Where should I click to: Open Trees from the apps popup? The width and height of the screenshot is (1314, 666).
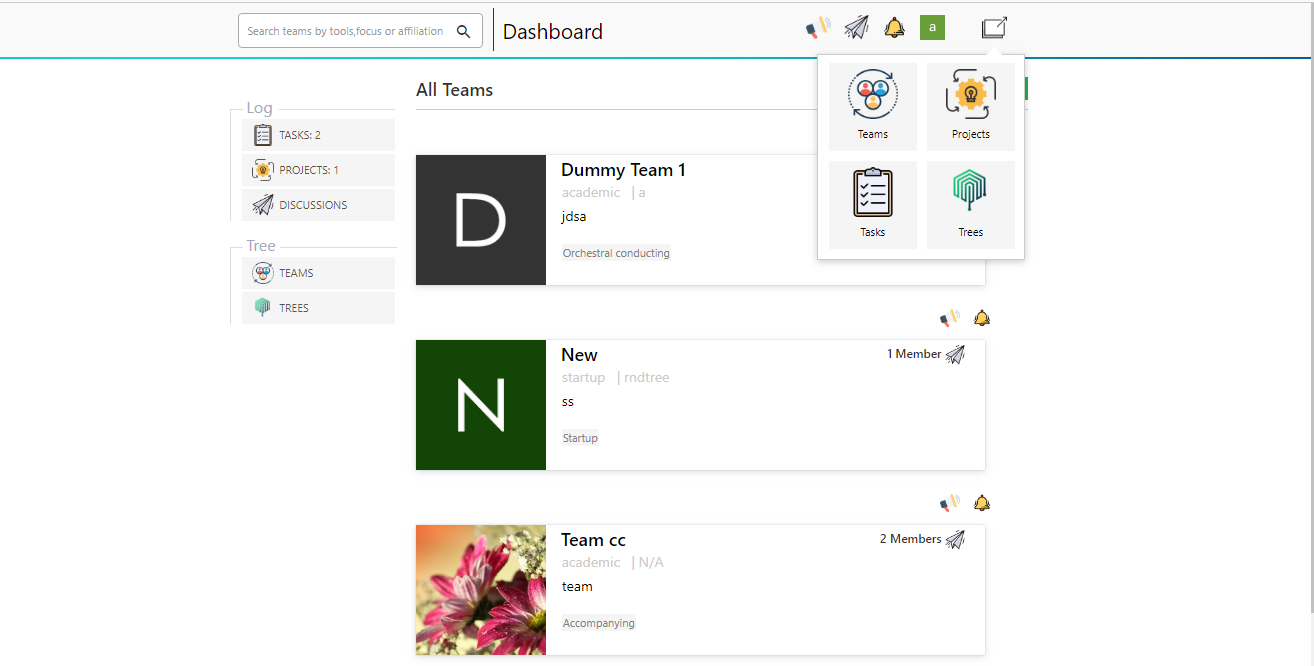coord(970,204)
